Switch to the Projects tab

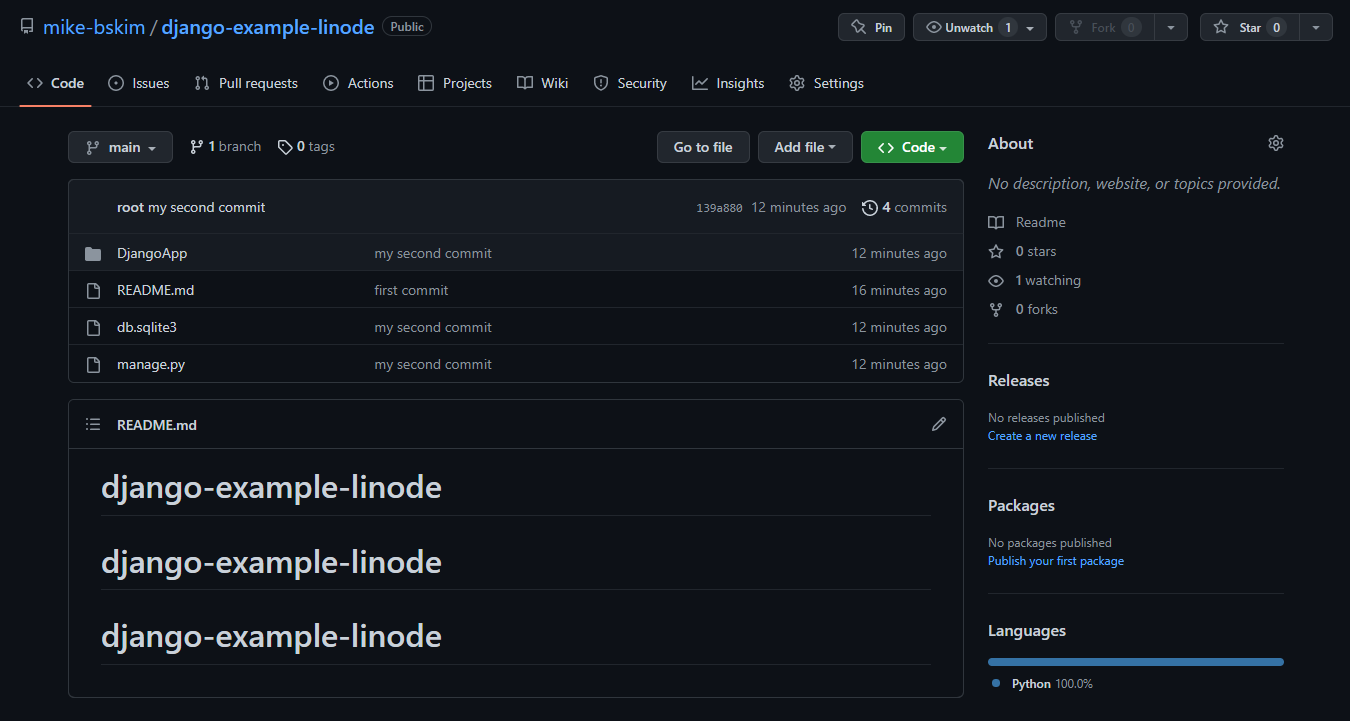pyautogui.click(x=455, y=83)
